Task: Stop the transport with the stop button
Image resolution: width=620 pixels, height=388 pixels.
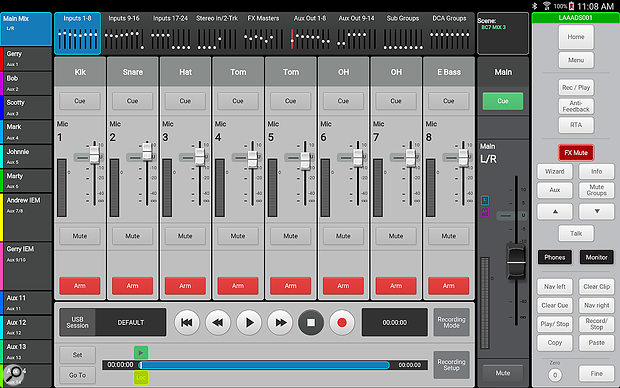Action: pyautogui.click(x=311, y=323)
